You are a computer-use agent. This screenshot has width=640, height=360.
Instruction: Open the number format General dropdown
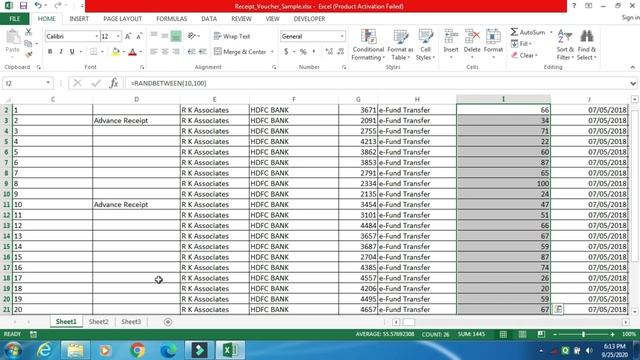tap(342, 36)
